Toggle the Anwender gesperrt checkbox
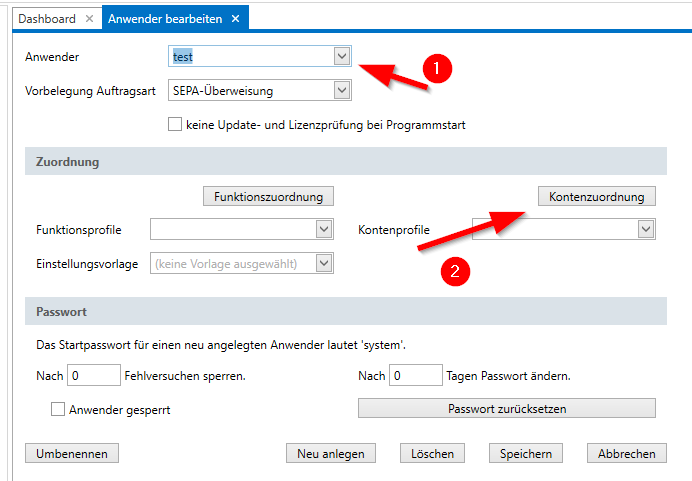692x481 pixels. click(x=58, y=409)
